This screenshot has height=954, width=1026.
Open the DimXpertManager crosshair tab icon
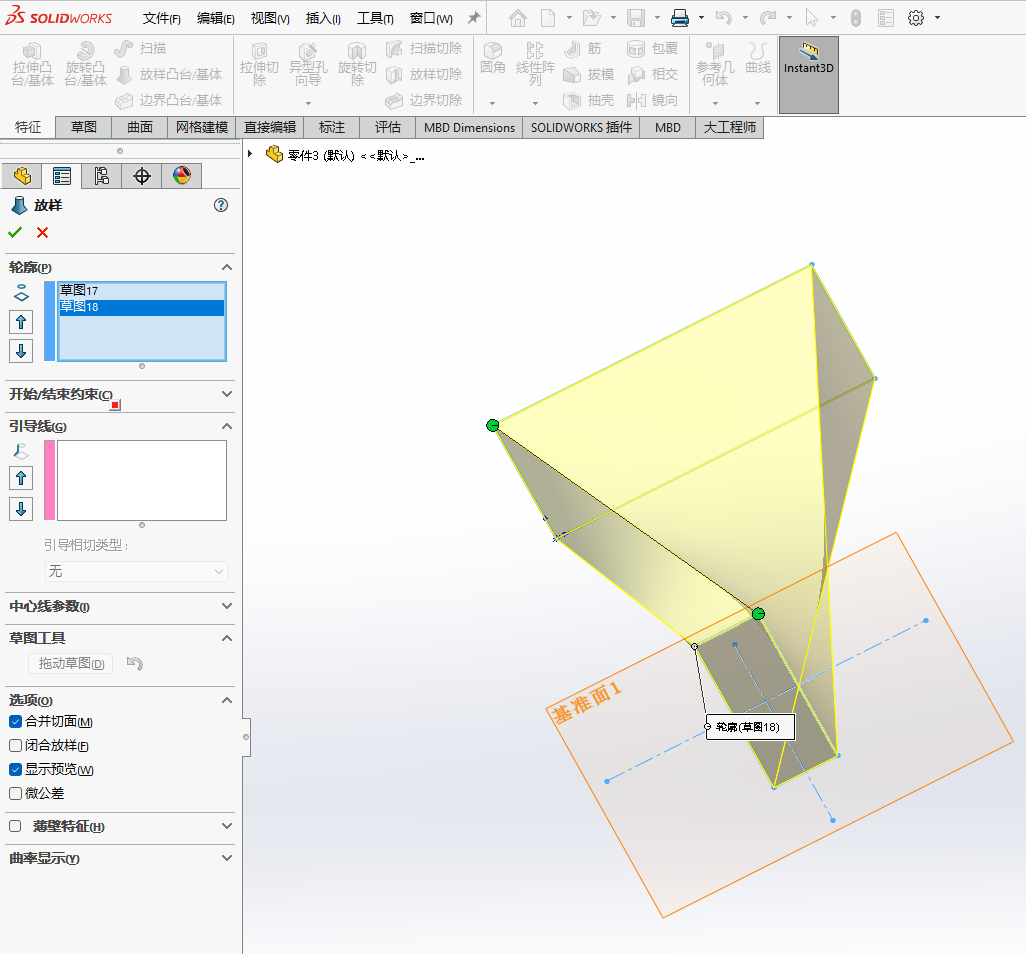(142, 177)
